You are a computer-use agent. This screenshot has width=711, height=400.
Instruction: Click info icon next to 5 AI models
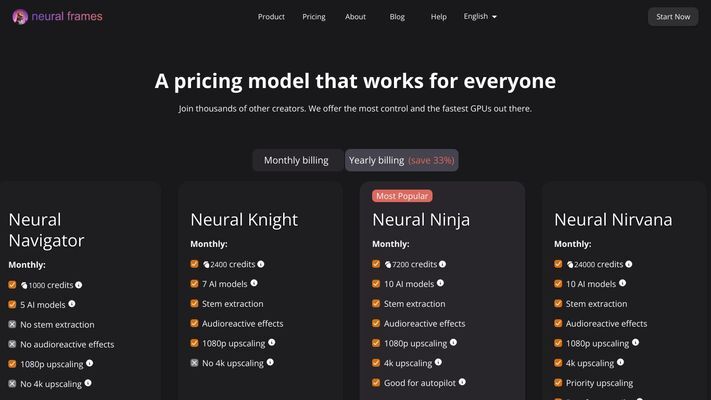coord(72,304)
